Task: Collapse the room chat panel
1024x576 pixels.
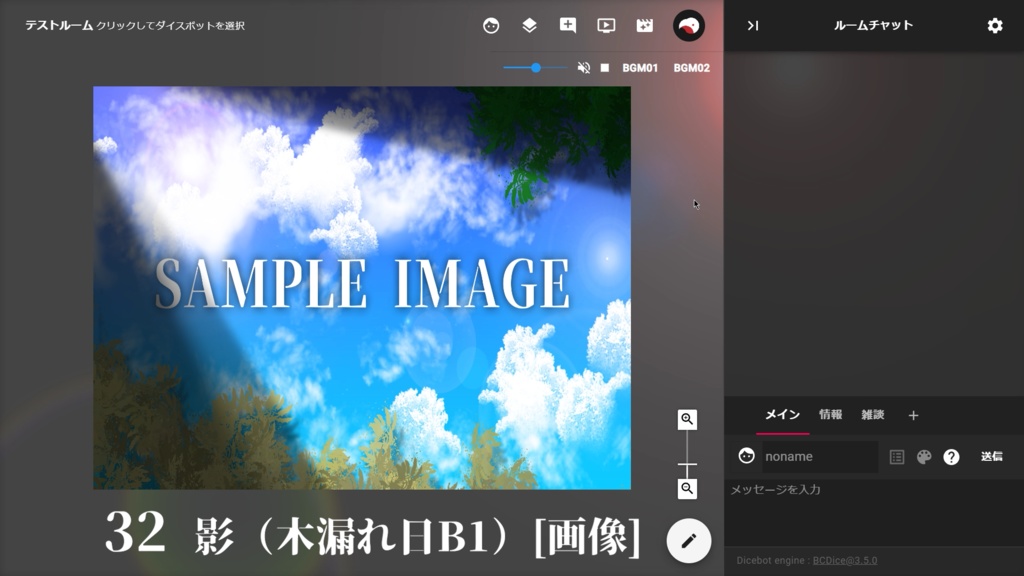Action: 752,26
